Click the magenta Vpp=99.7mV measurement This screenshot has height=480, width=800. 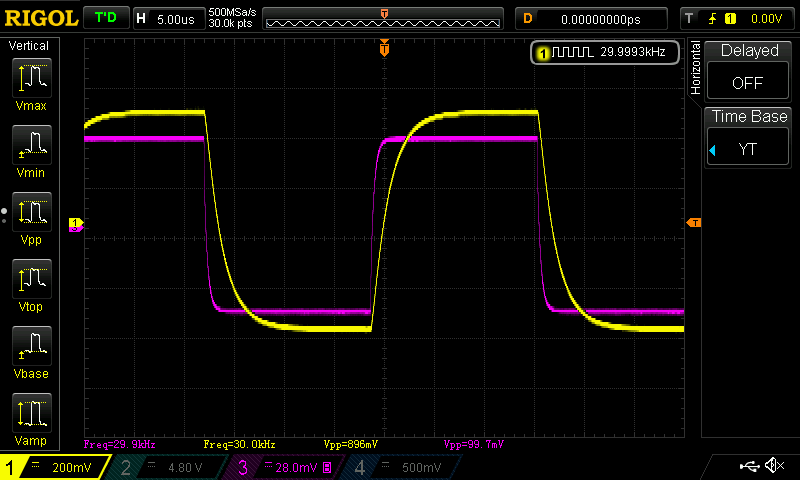tap(473, 444)
